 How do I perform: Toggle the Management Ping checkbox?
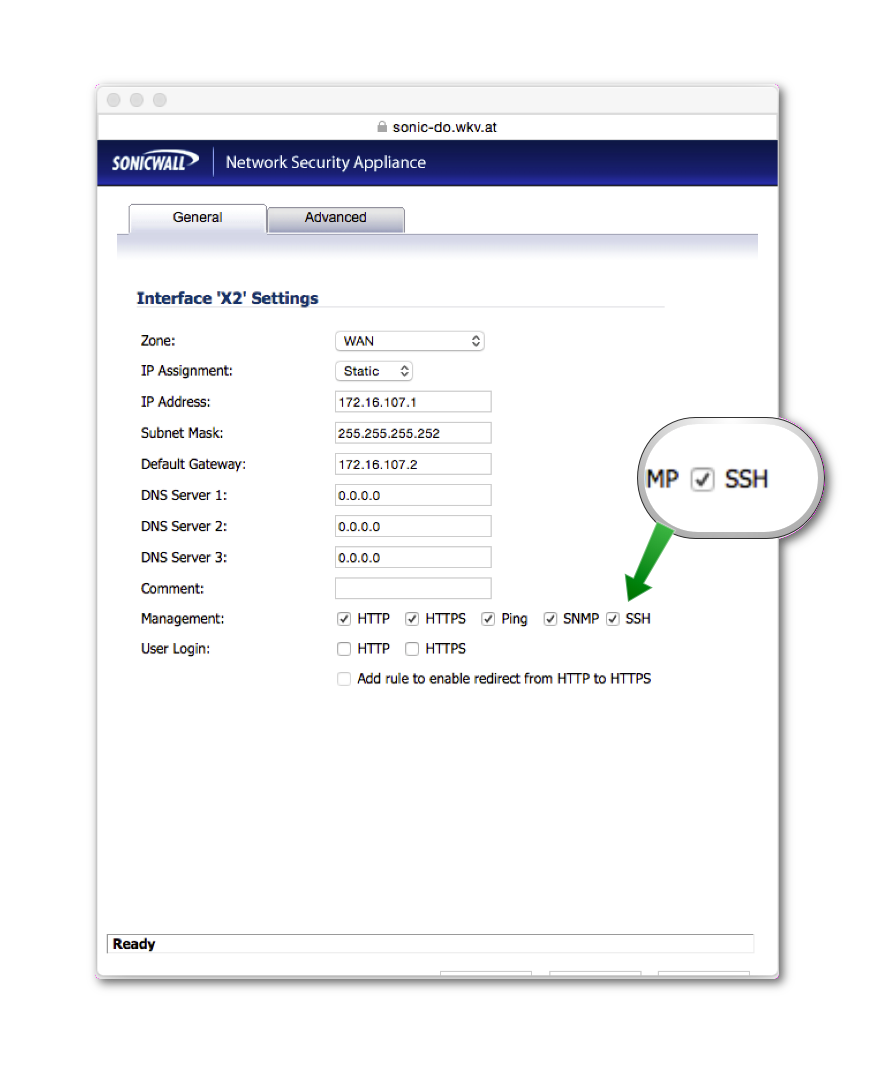click(488, 619)
